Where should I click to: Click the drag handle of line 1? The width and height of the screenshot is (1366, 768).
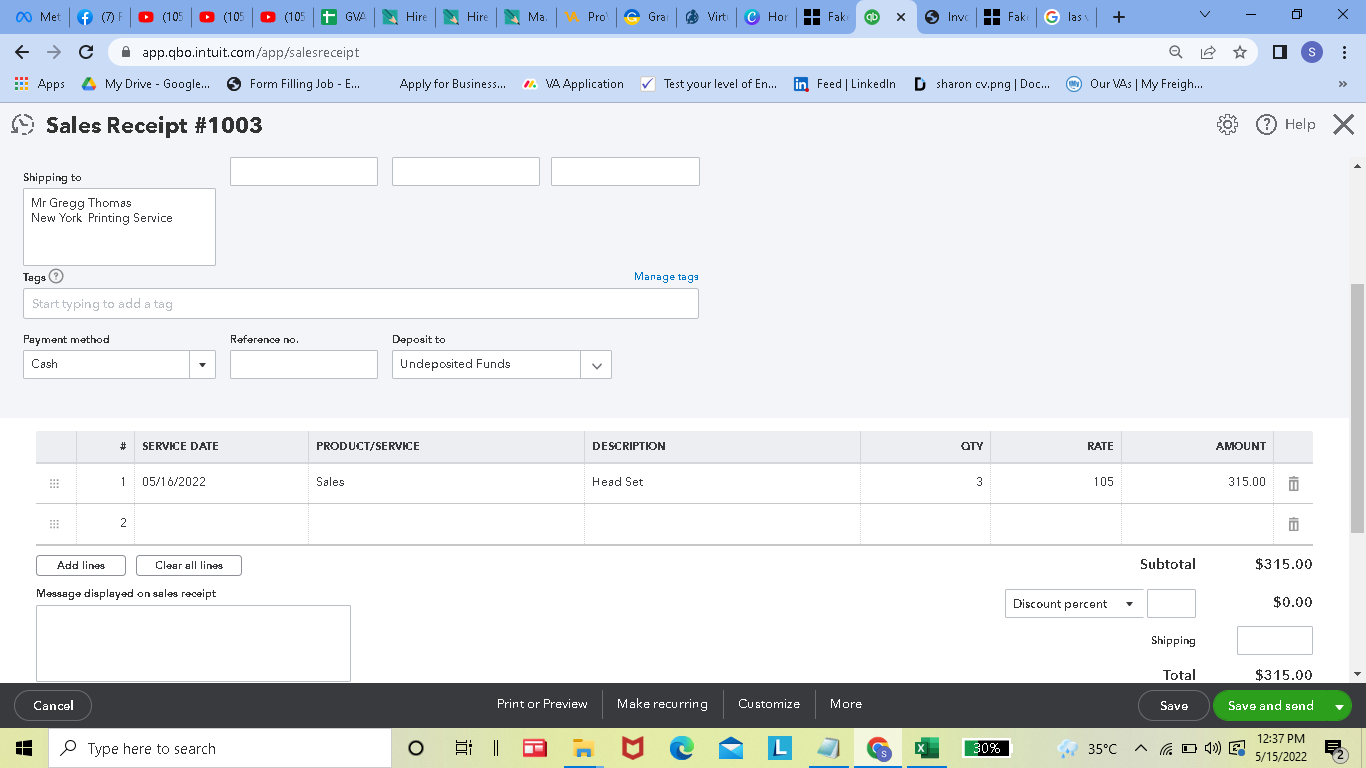coord(54,483)
